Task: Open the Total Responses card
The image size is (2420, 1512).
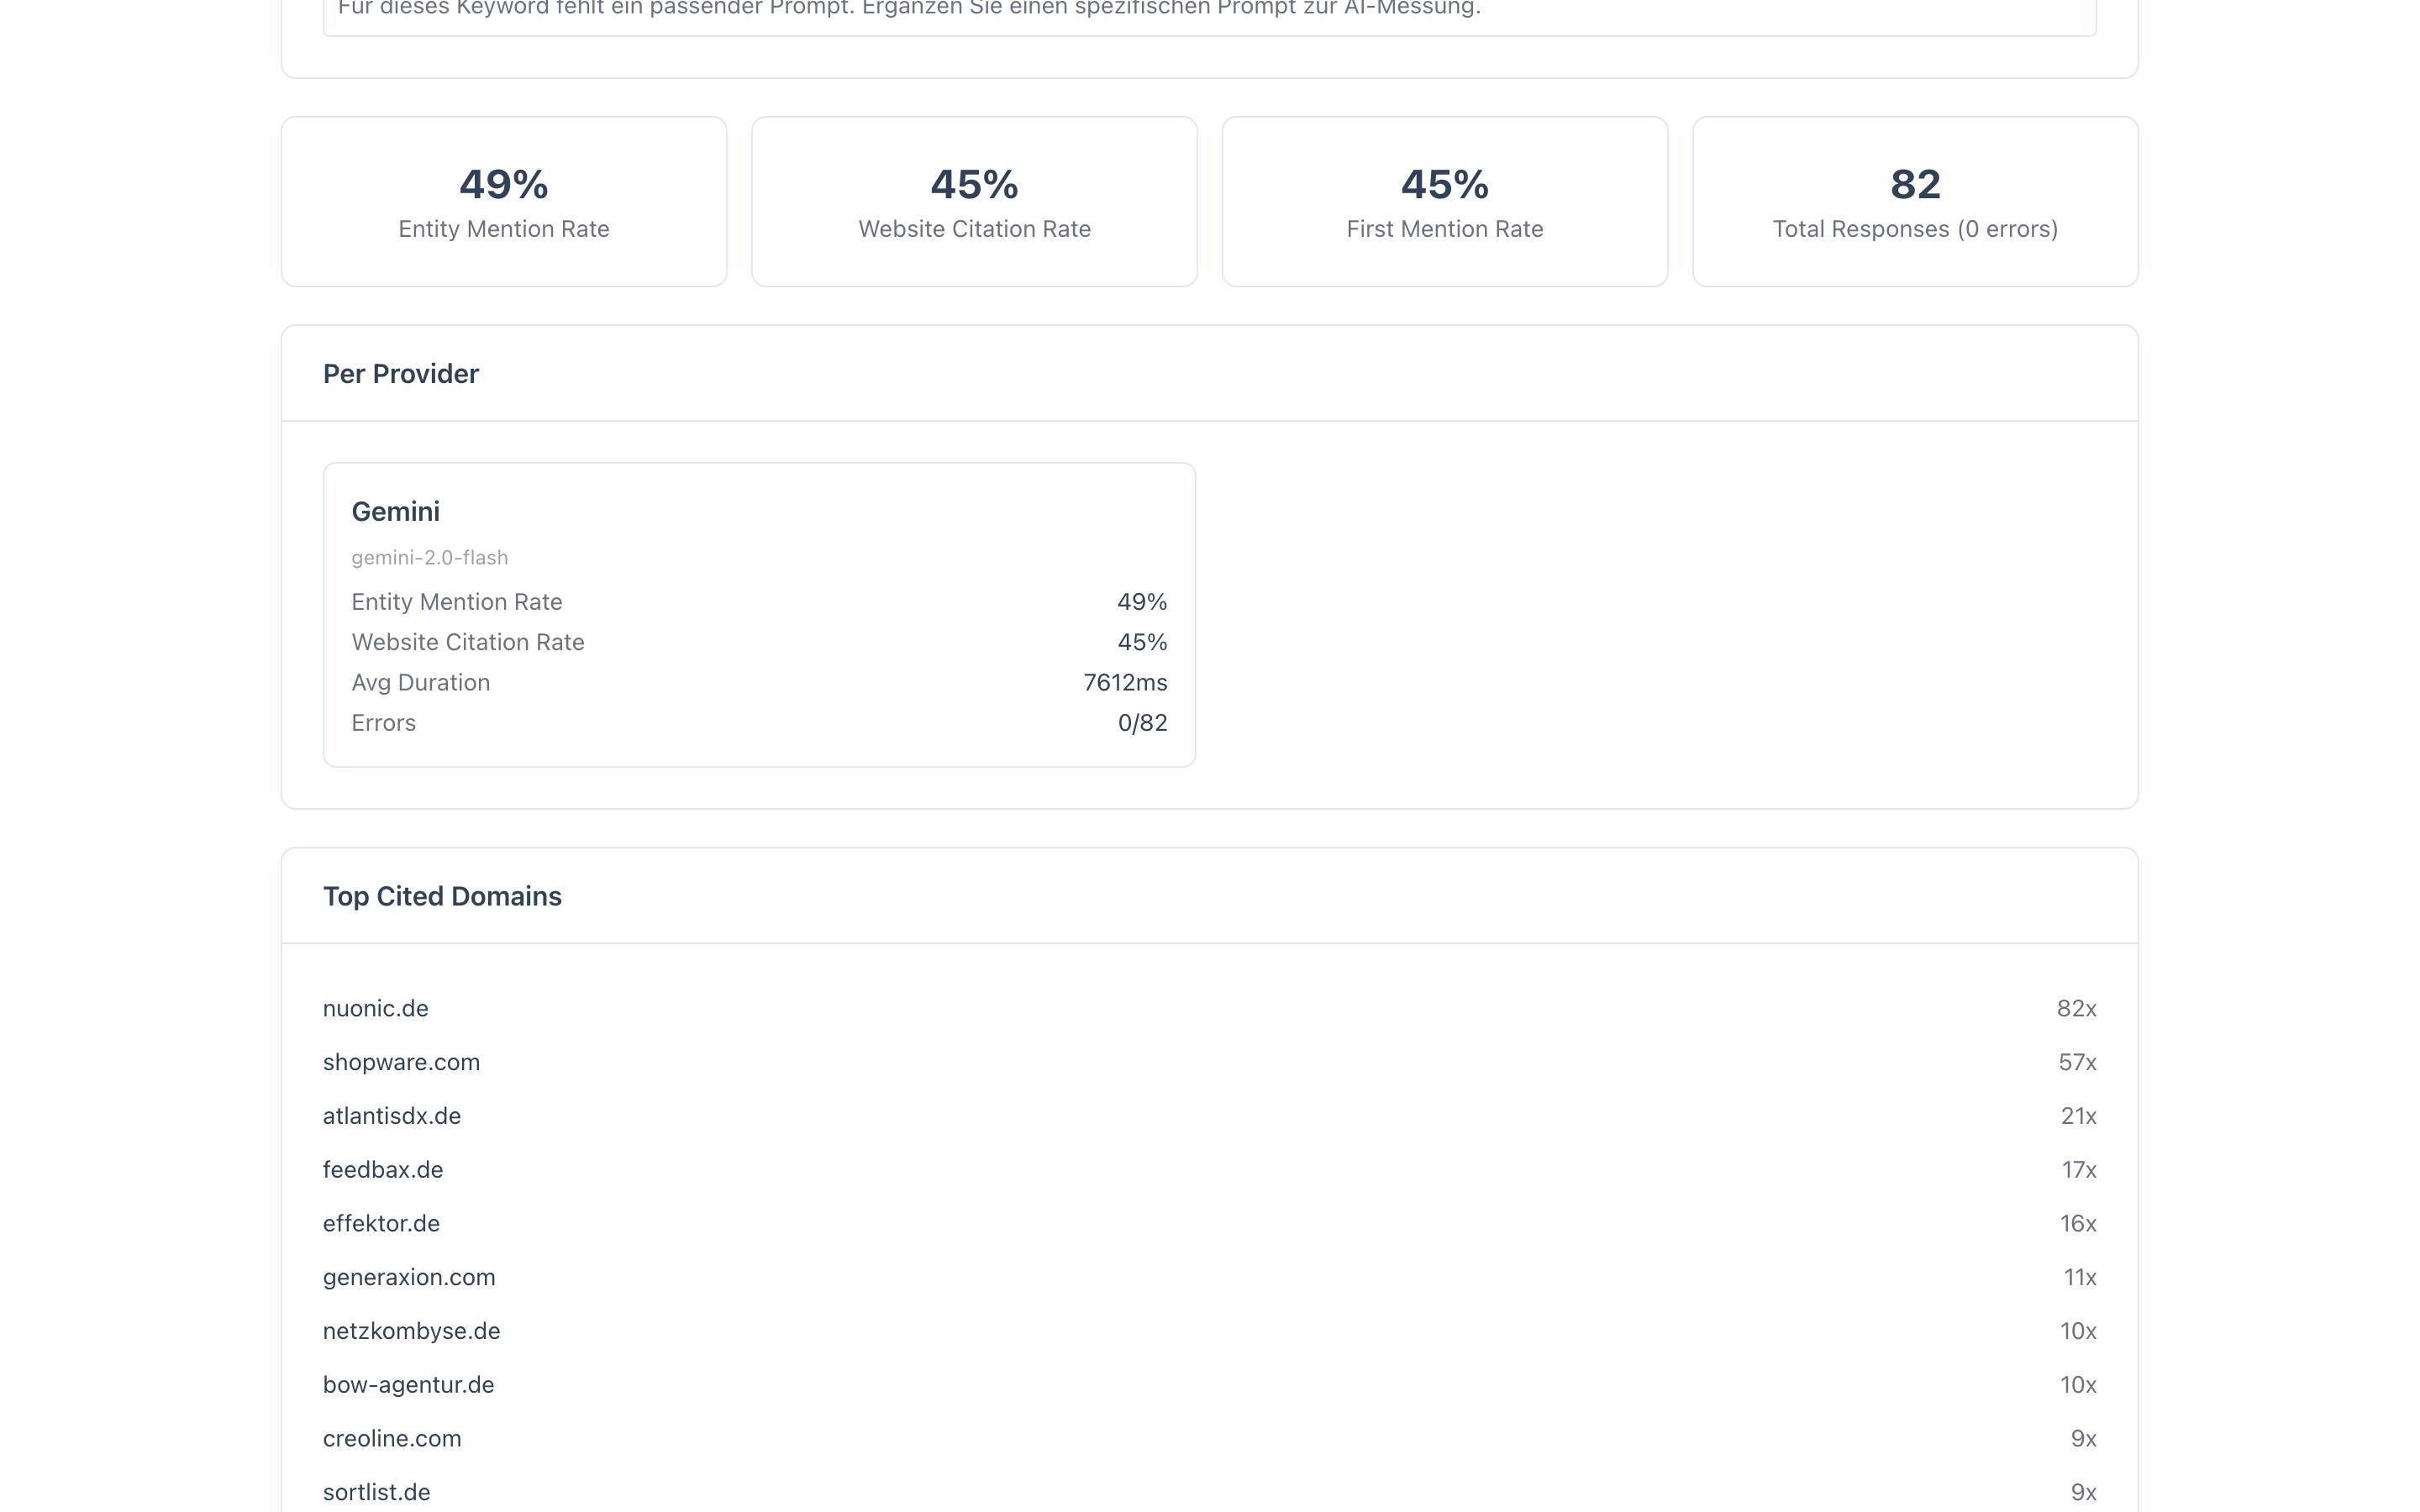Action: pos(1915,201)
